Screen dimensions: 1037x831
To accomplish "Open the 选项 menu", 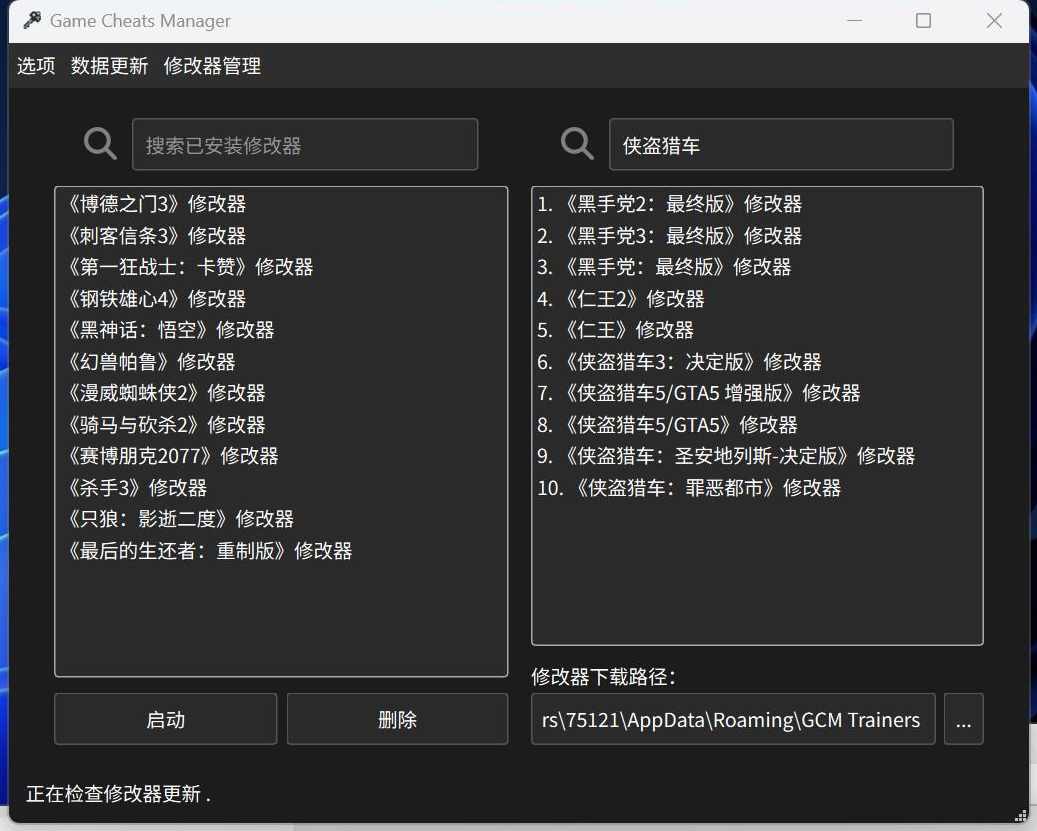I will point(35,66).
